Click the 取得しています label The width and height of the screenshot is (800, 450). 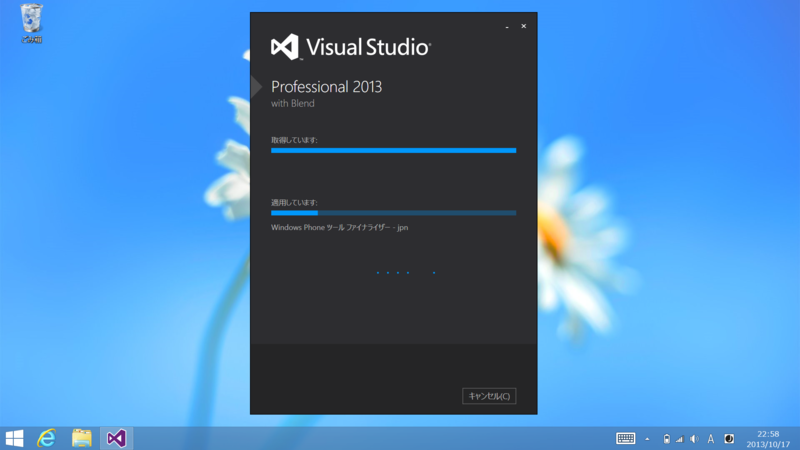(294, 140)
